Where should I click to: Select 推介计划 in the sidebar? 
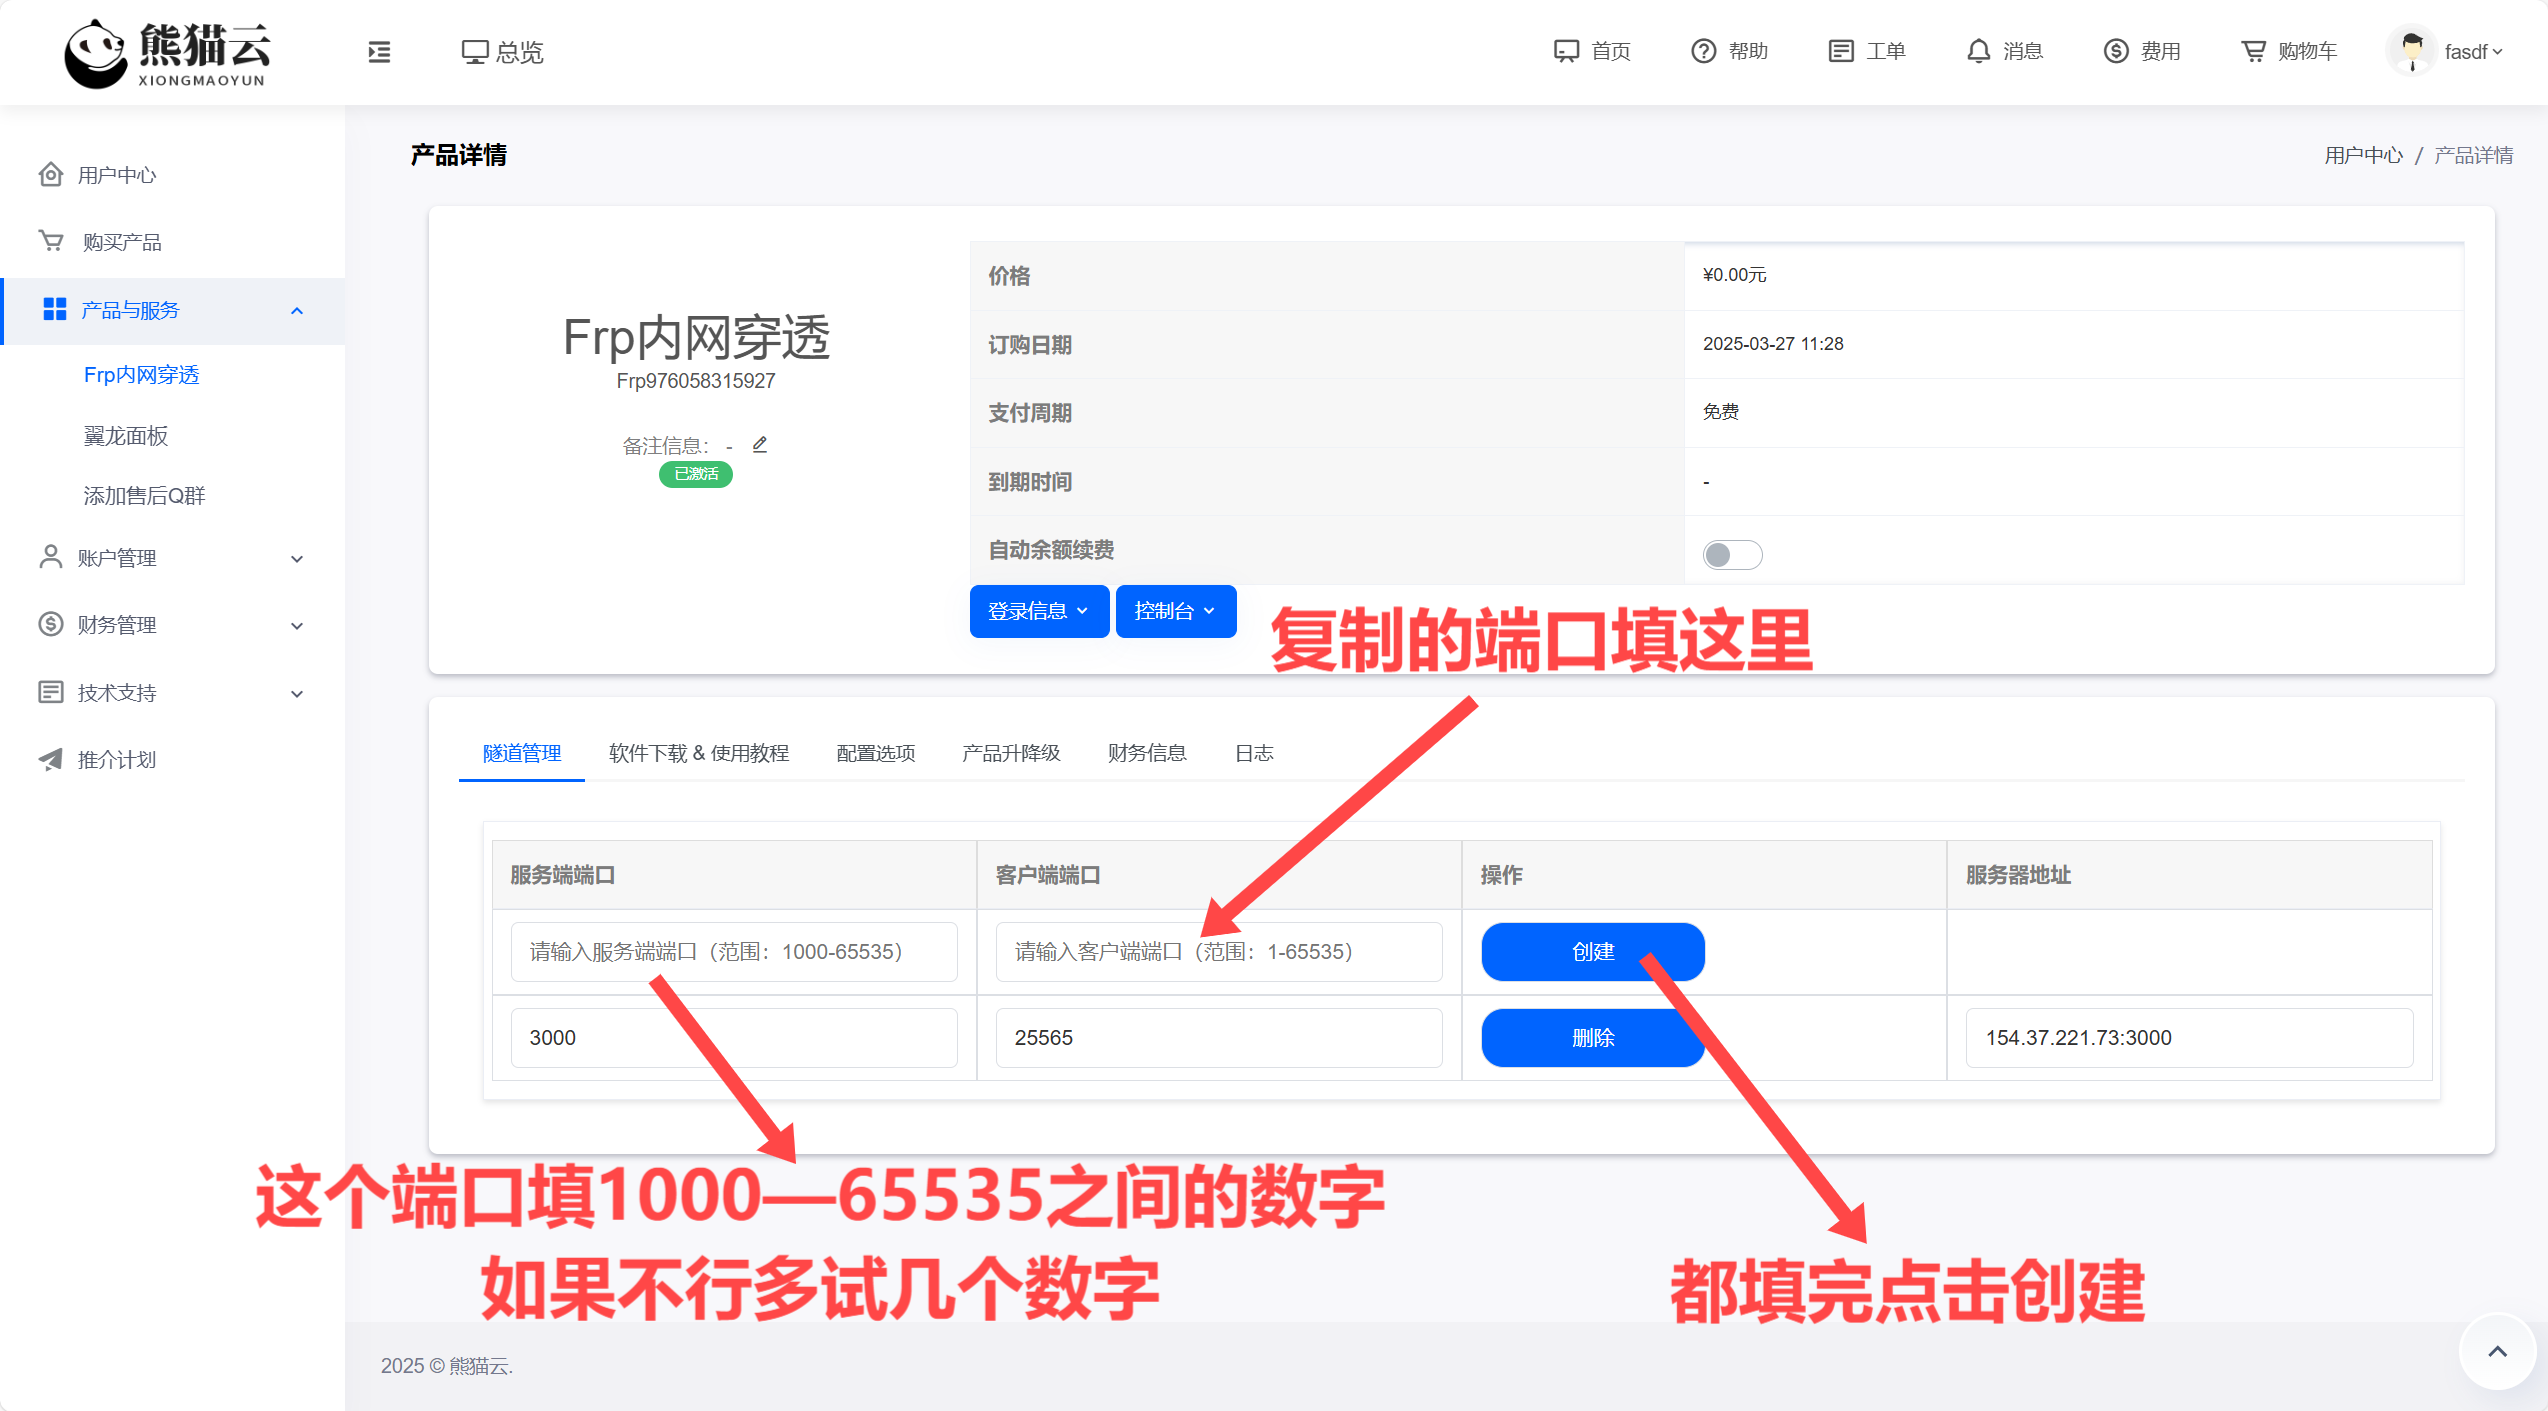pos(117,759)
